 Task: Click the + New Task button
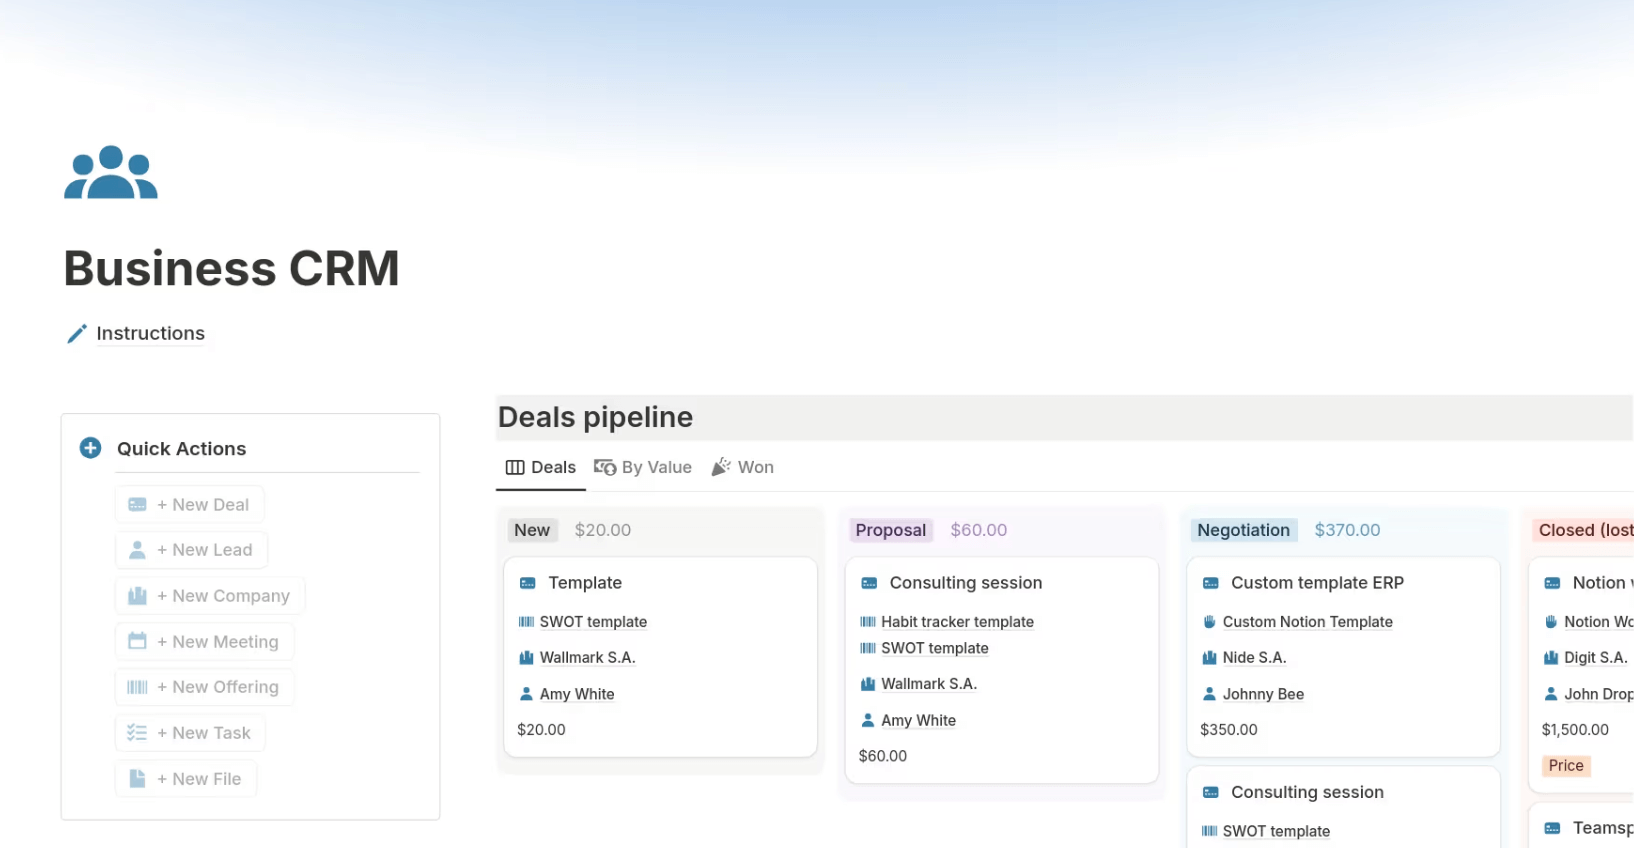tap(191, 733)
